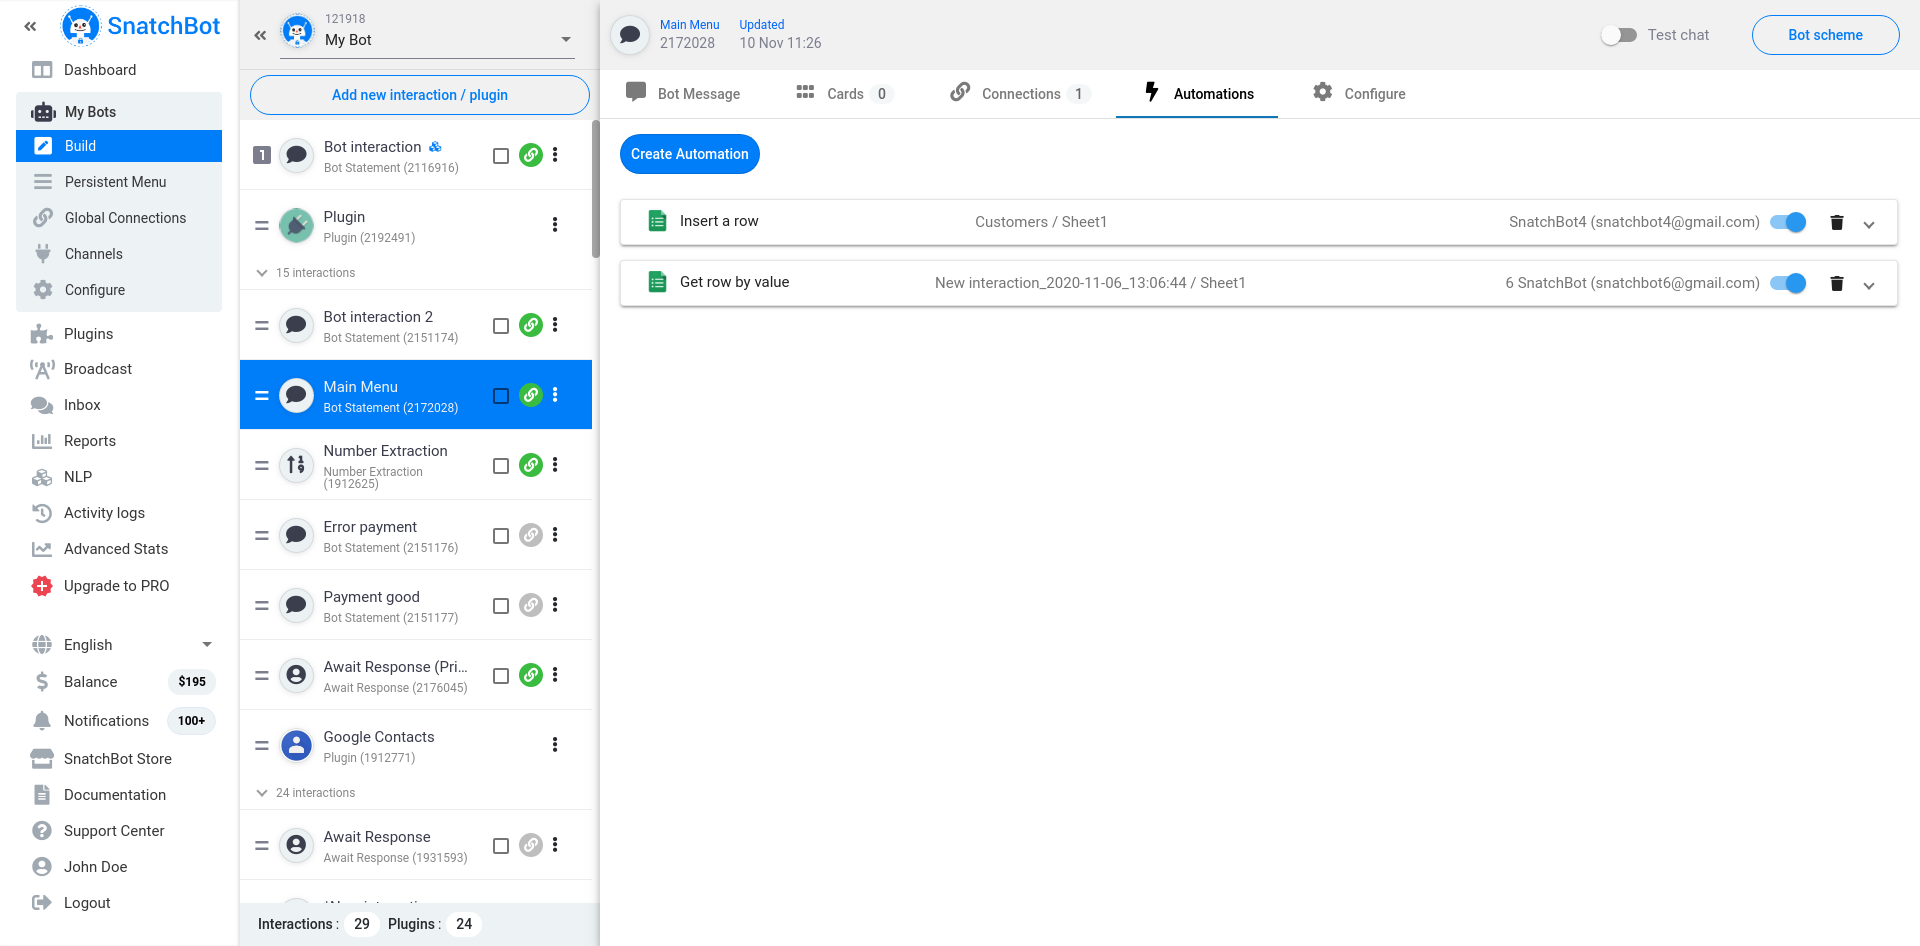Tick the checkbox for Number Extraction

501,466
